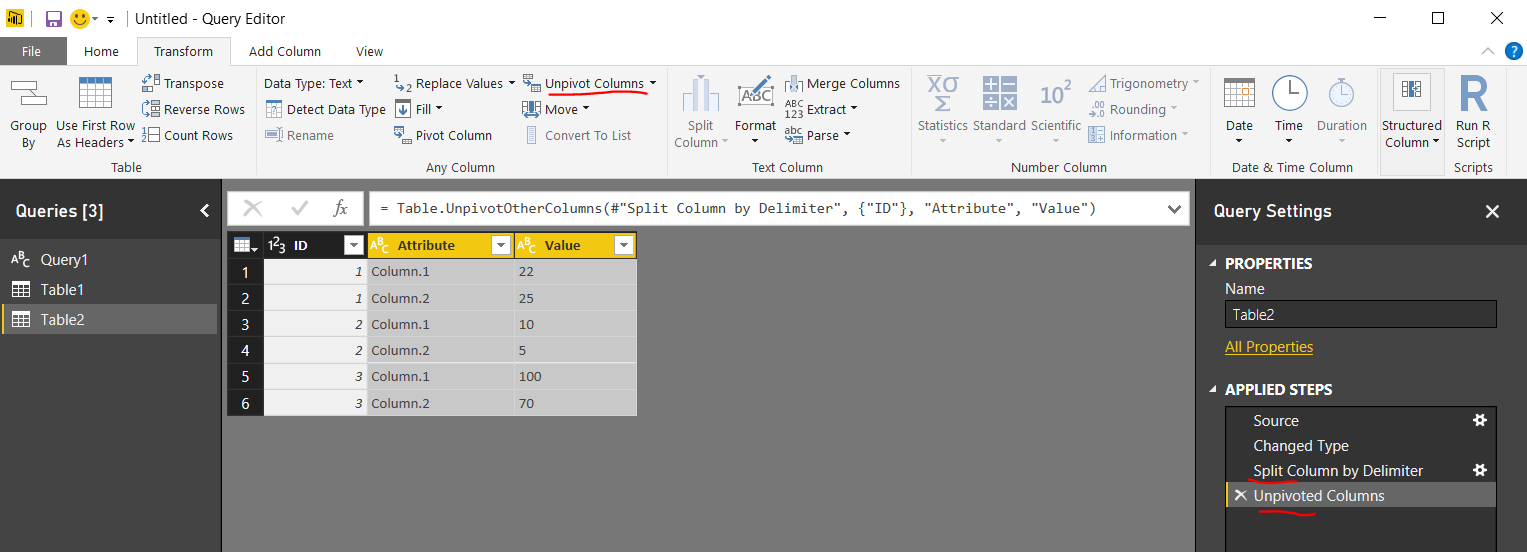Screen dimensions: 1527x552
Task: Open the Attribute column filter dropdown
Action: pos(501,245)
